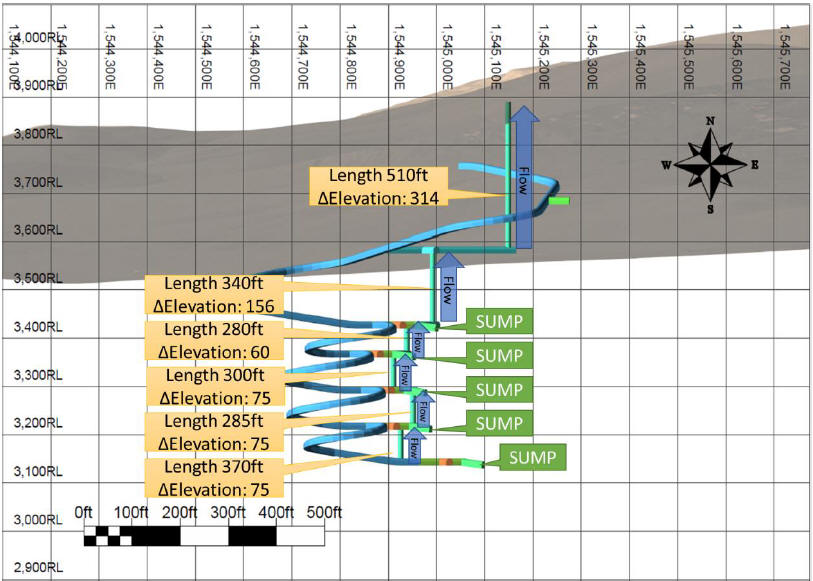The image size is (813, 581).
Task: Select the Length 280ft elevation 60 callout
Action: point(214,341)
